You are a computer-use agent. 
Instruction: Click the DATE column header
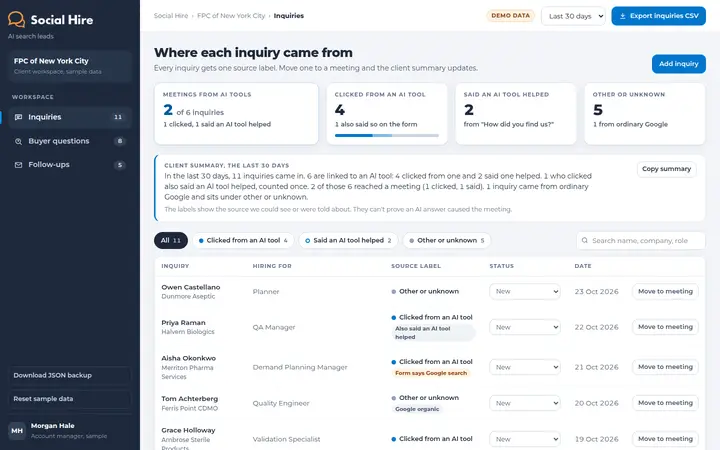pyautogui.click(x=583, y=266)
